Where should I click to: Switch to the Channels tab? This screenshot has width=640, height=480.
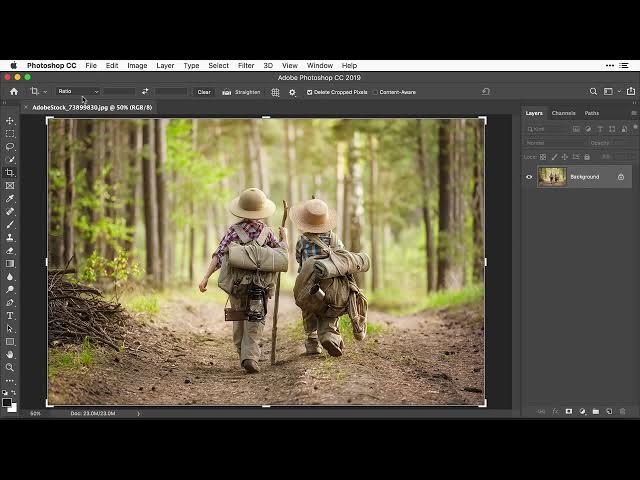click(563, 113)
